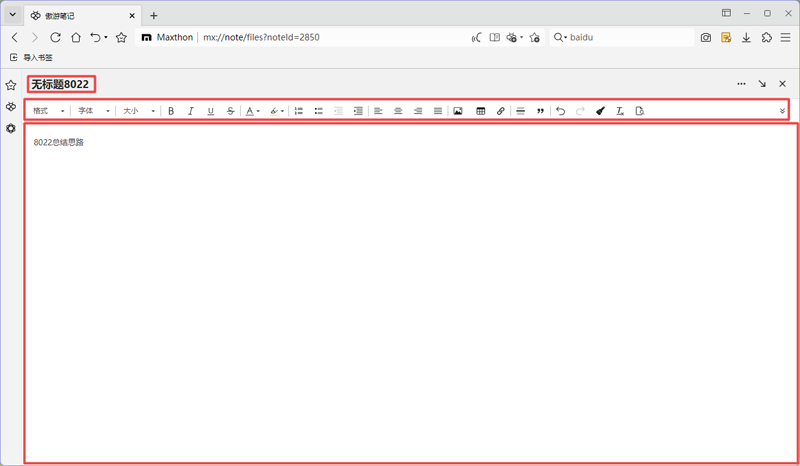Open the text color picker
This screenshot has height=466, width=800.
click(253, 111)
